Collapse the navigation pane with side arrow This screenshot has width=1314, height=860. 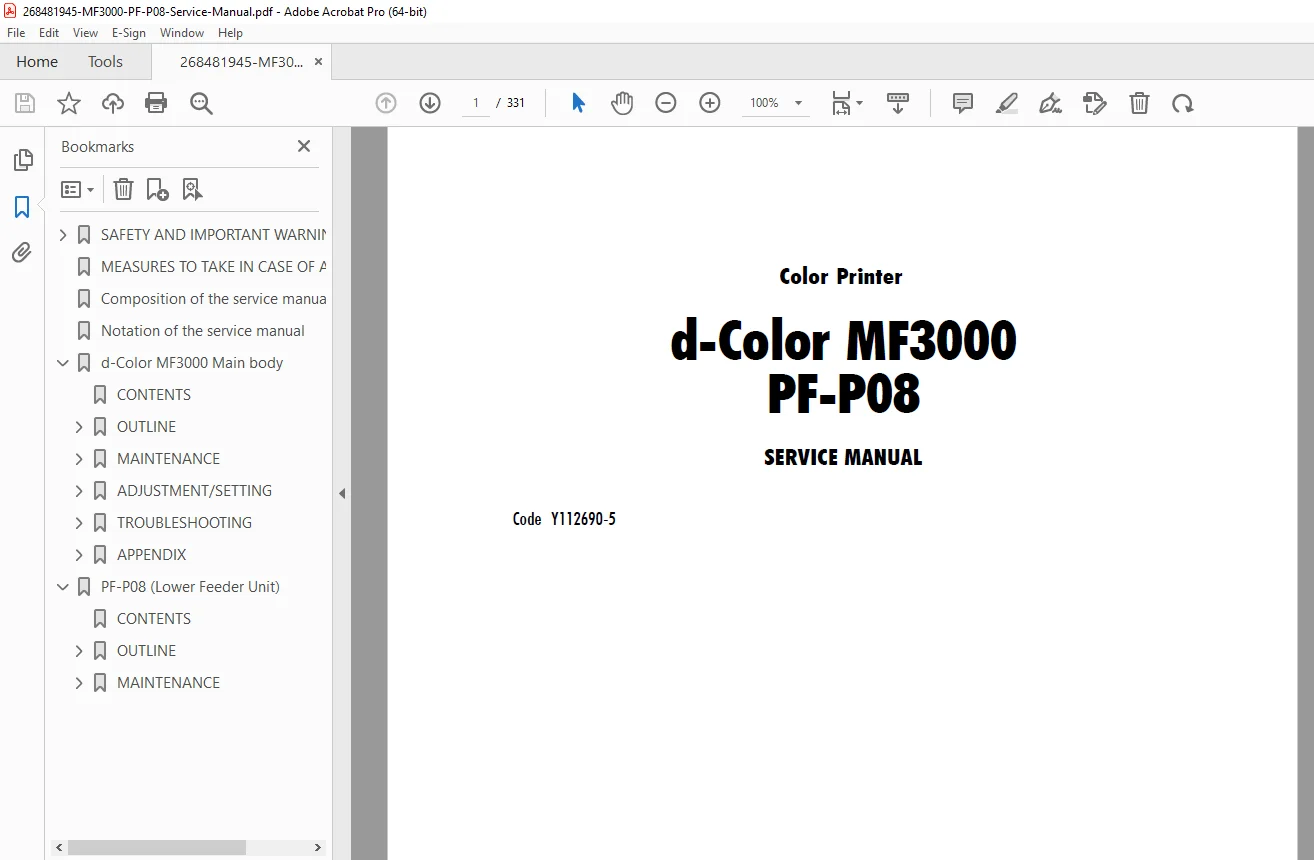pyautogui.click(x=342, y=493)
